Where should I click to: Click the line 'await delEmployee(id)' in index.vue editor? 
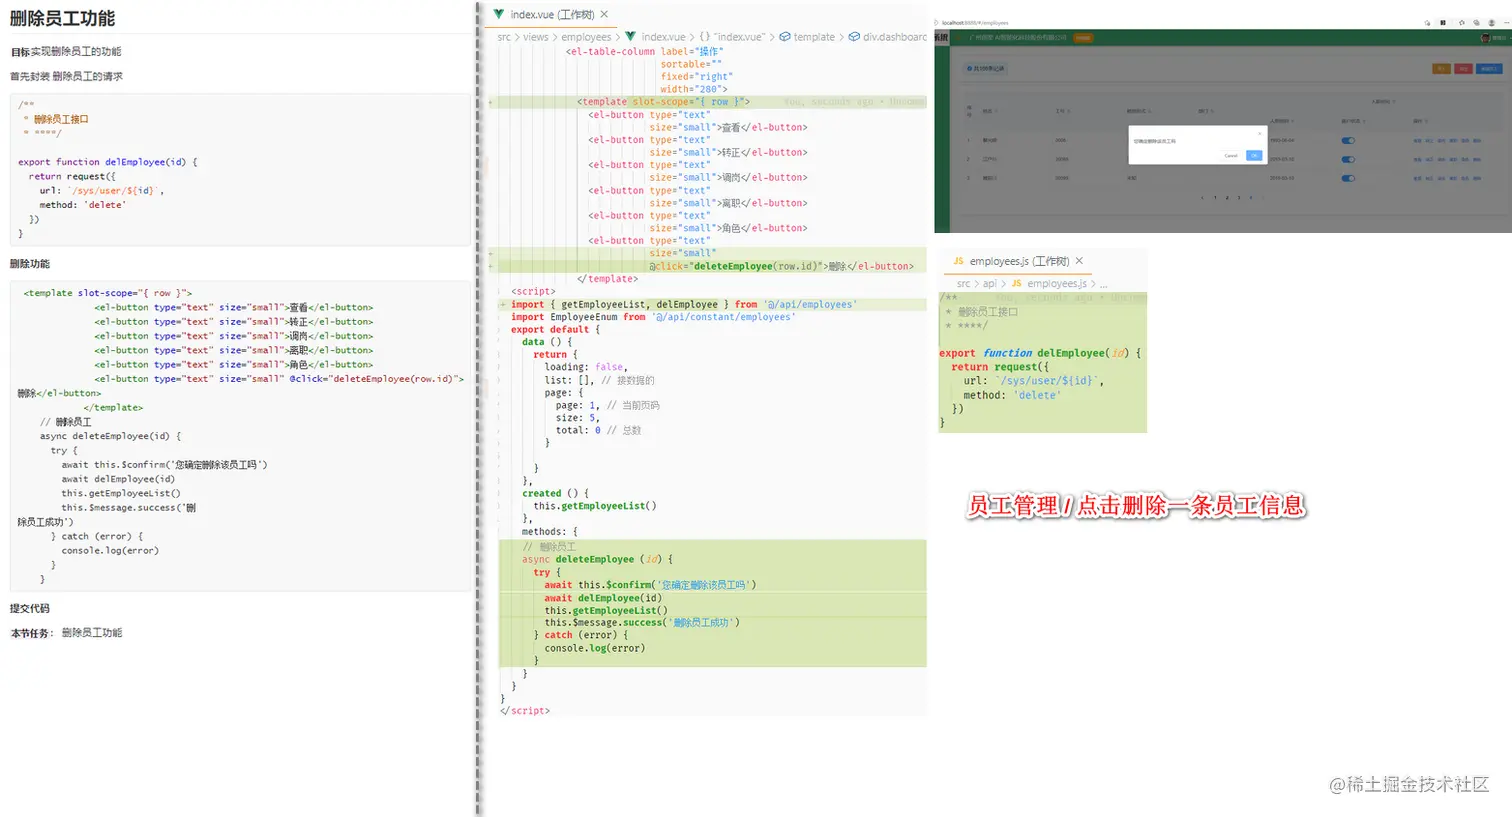[603, 598]
